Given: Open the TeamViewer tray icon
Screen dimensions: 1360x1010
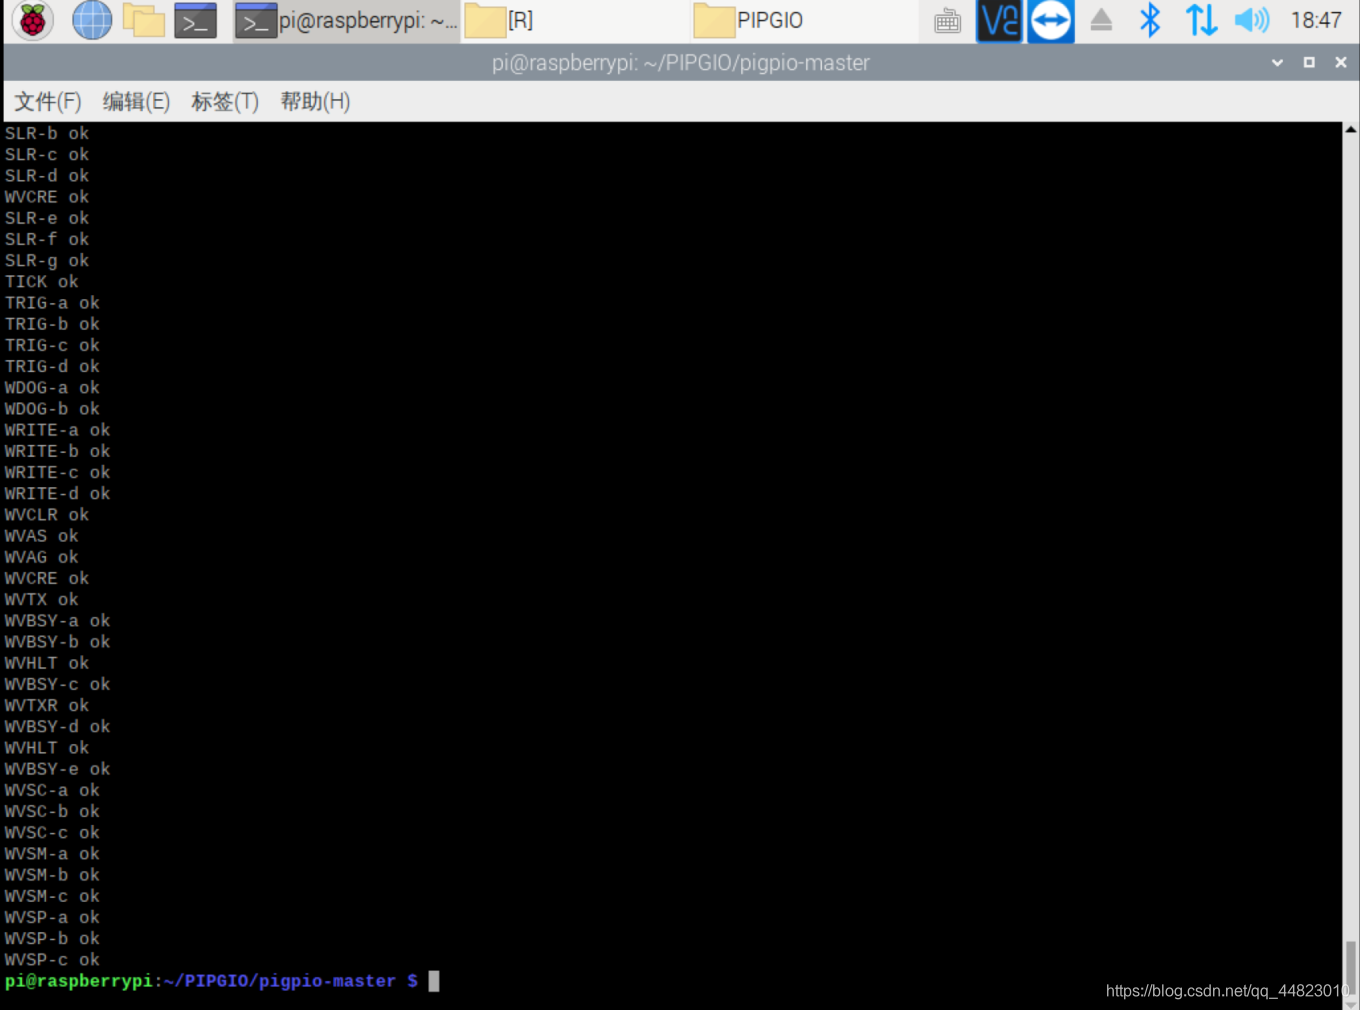Looking at the screenshot, I should [x=1050, y=21].
